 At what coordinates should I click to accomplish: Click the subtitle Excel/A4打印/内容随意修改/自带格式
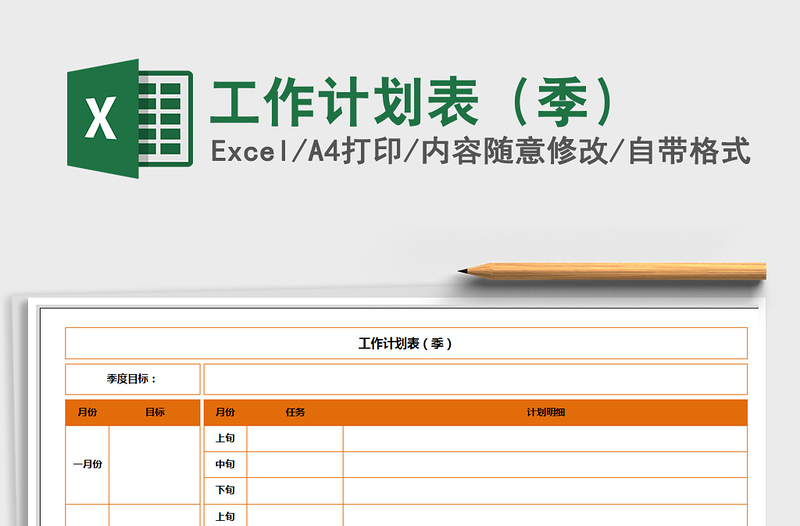pyautogui.click(x=481, y=151)
